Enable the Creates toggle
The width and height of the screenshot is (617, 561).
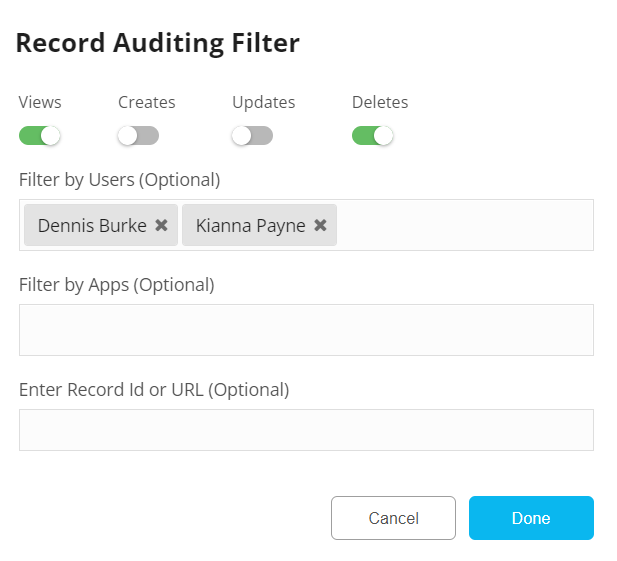click(138, 135)
